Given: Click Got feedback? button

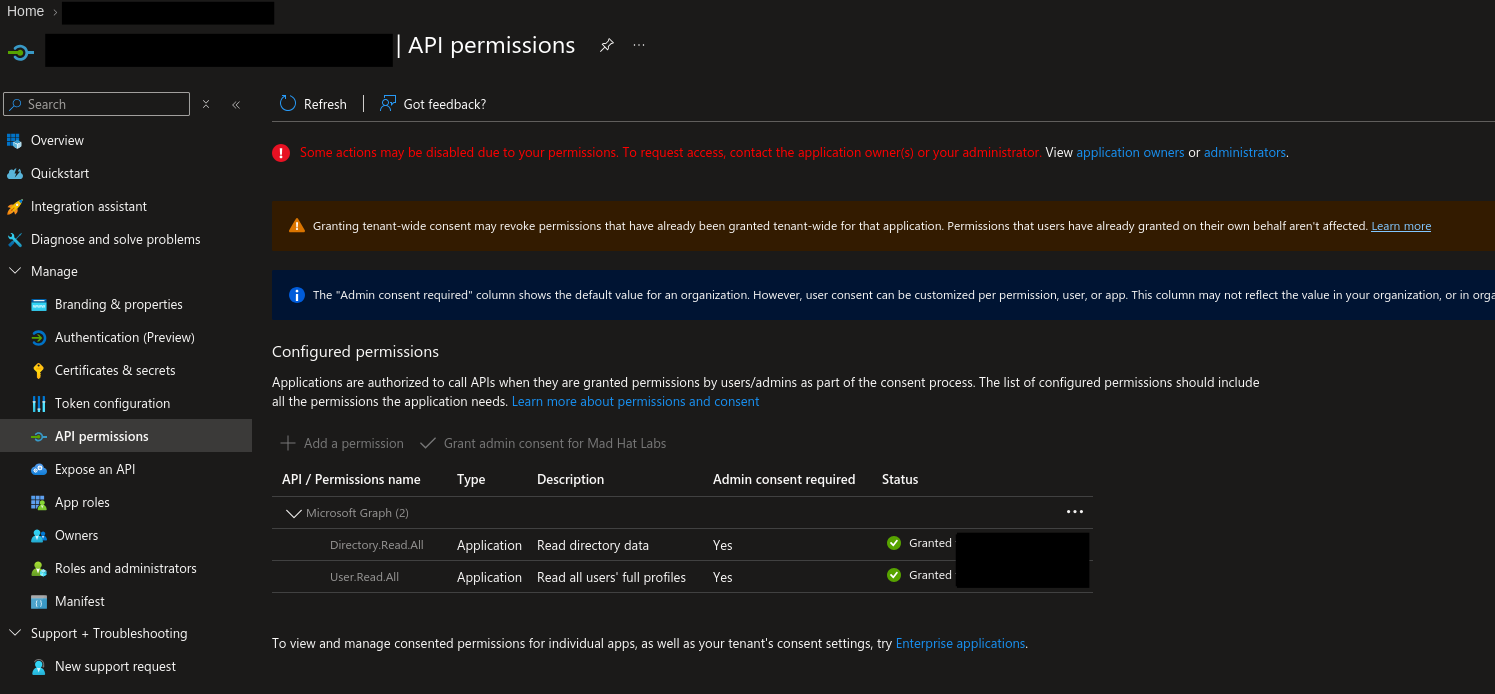Looking at the screenshot, I should pos(433,104).
